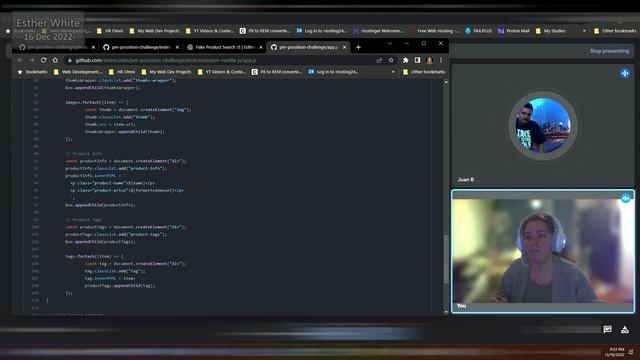
Task: Open HR Omni folder in GitHub window bookmarks bar
Action: tap(122, 72)
